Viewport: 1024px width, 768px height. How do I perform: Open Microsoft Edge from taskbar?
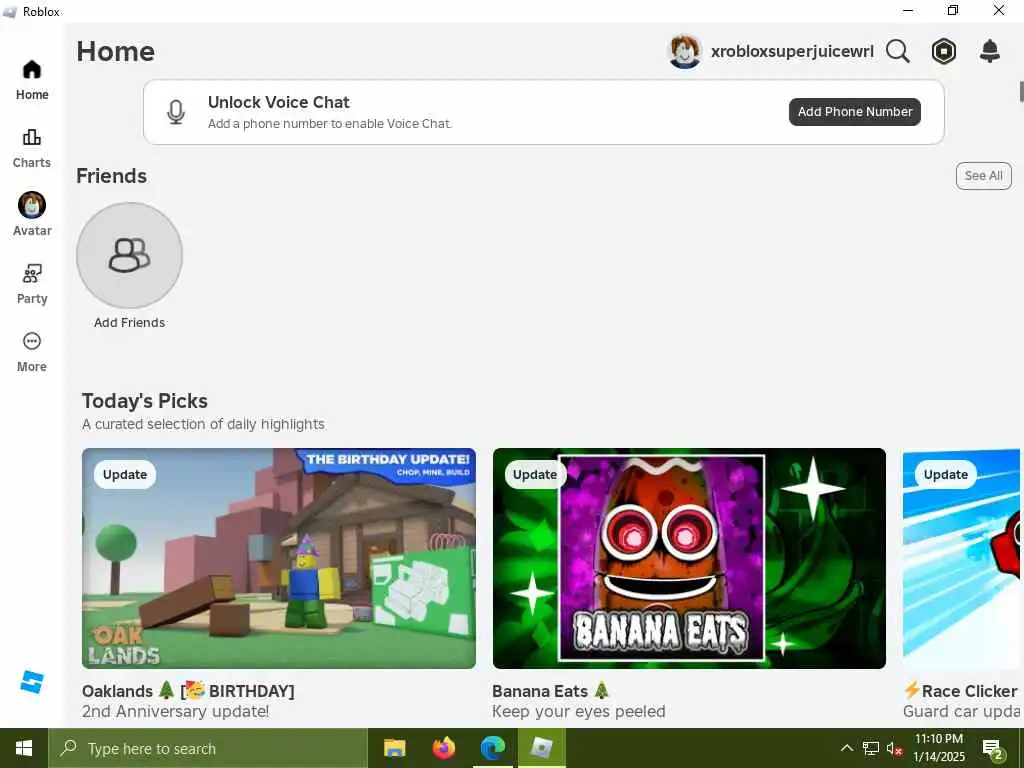pos(492,748)
